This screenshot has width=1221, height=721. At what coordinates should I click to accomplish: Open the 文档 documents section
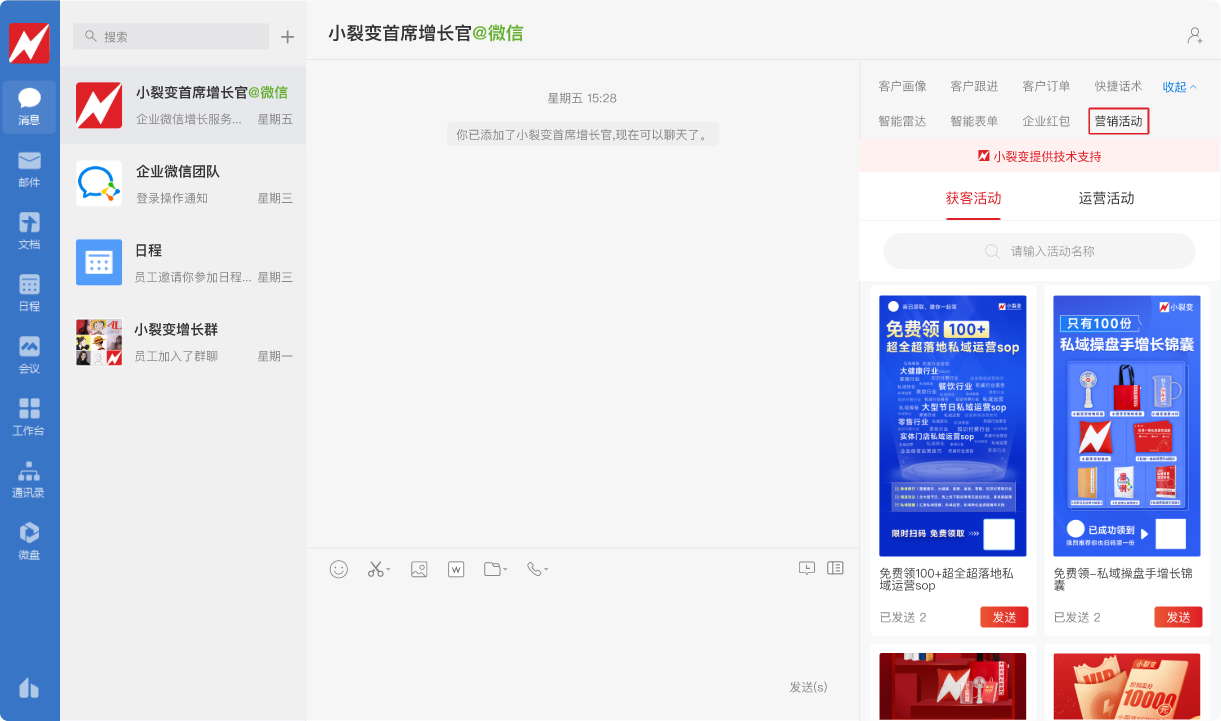click(x=29, y=231)
